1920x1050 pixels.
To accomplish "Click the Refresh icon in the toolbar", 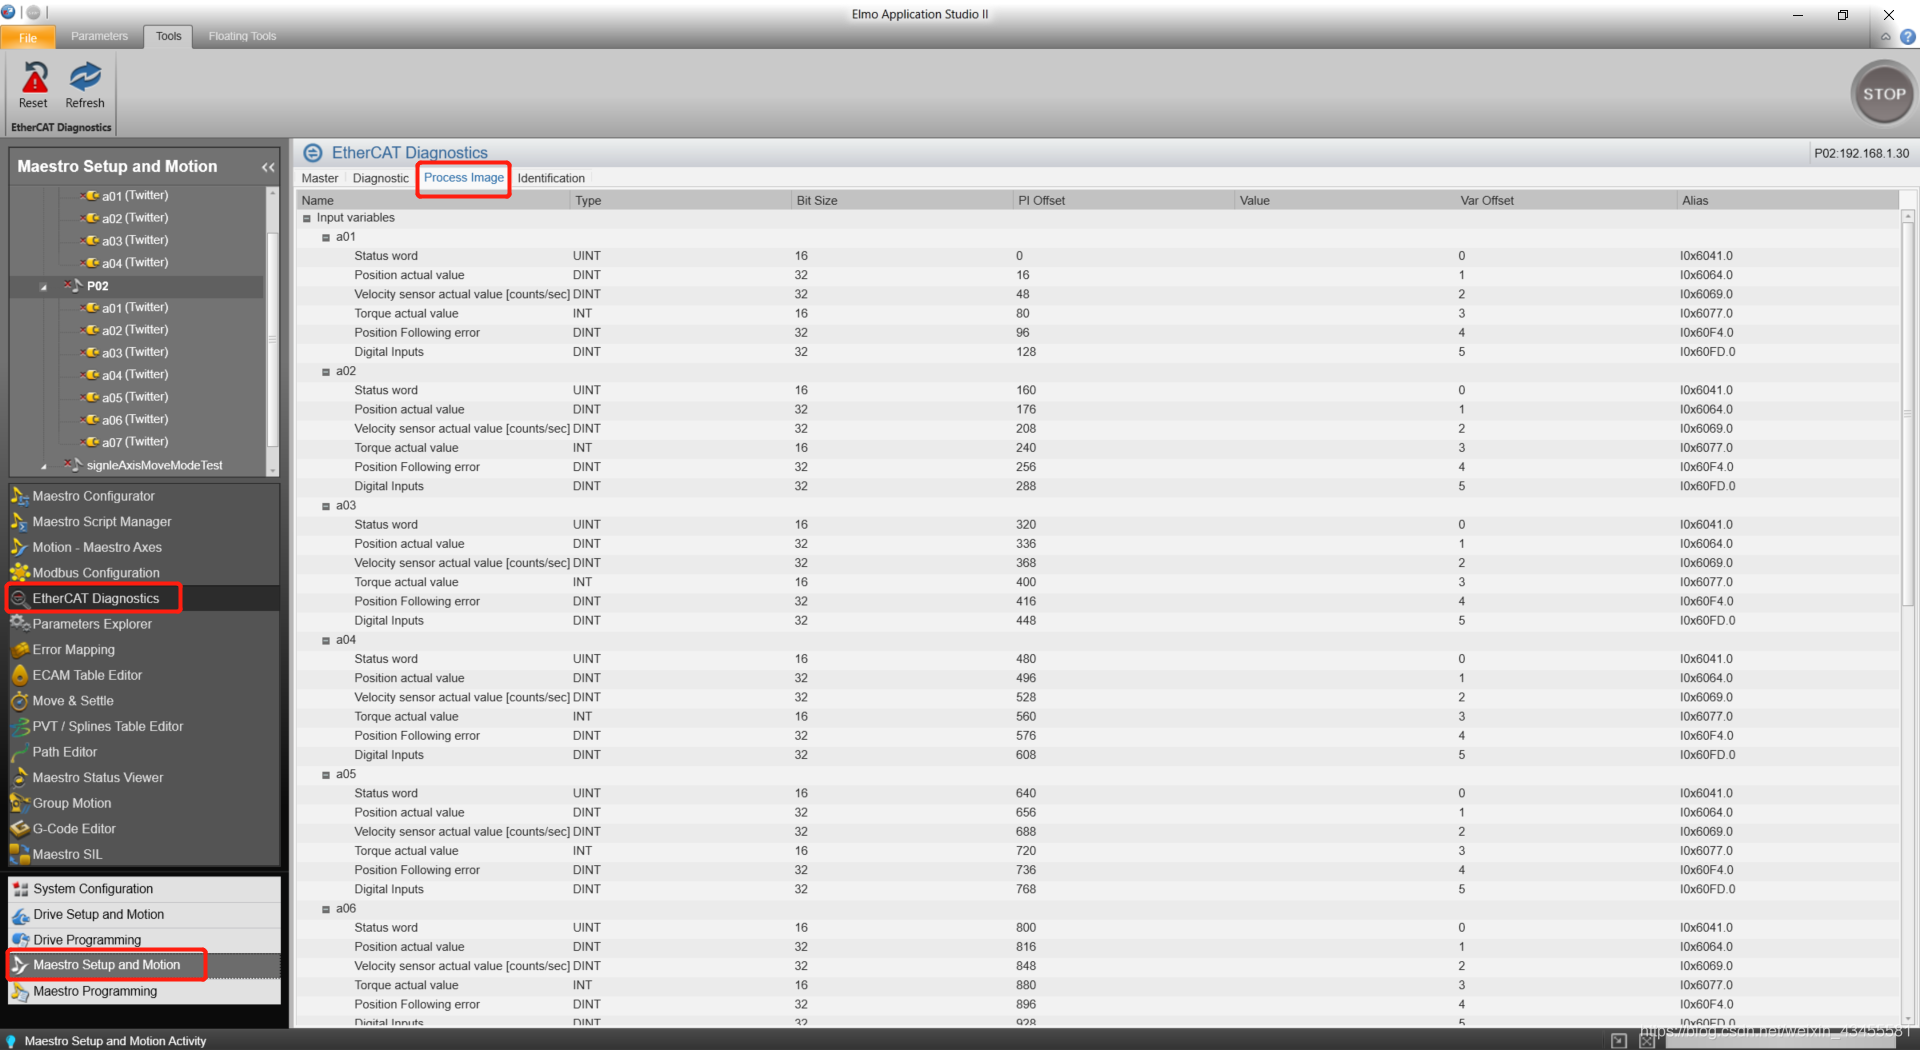I will click(x=85, y=77).
